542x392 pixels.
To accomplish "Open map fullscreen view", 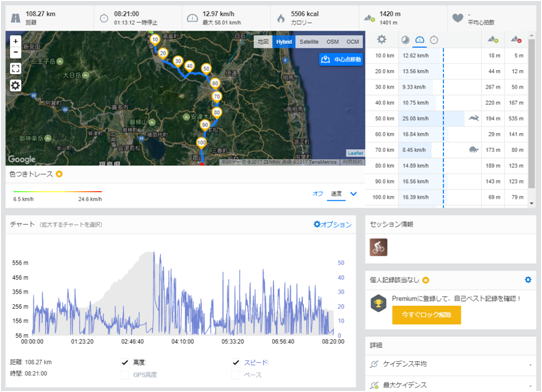I will click(16, 68).
